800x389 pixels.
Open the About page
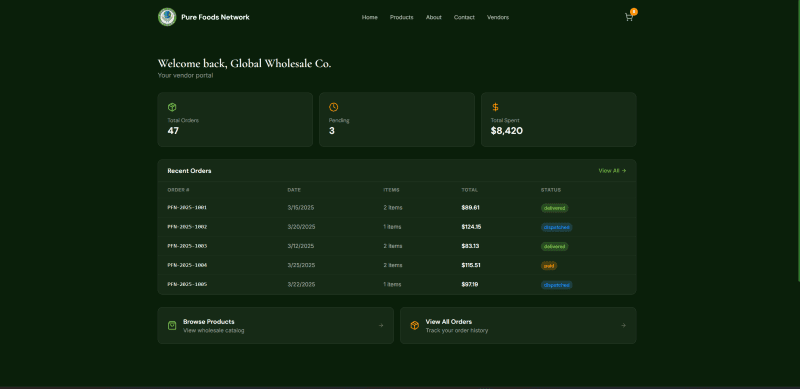click(434, 17)
